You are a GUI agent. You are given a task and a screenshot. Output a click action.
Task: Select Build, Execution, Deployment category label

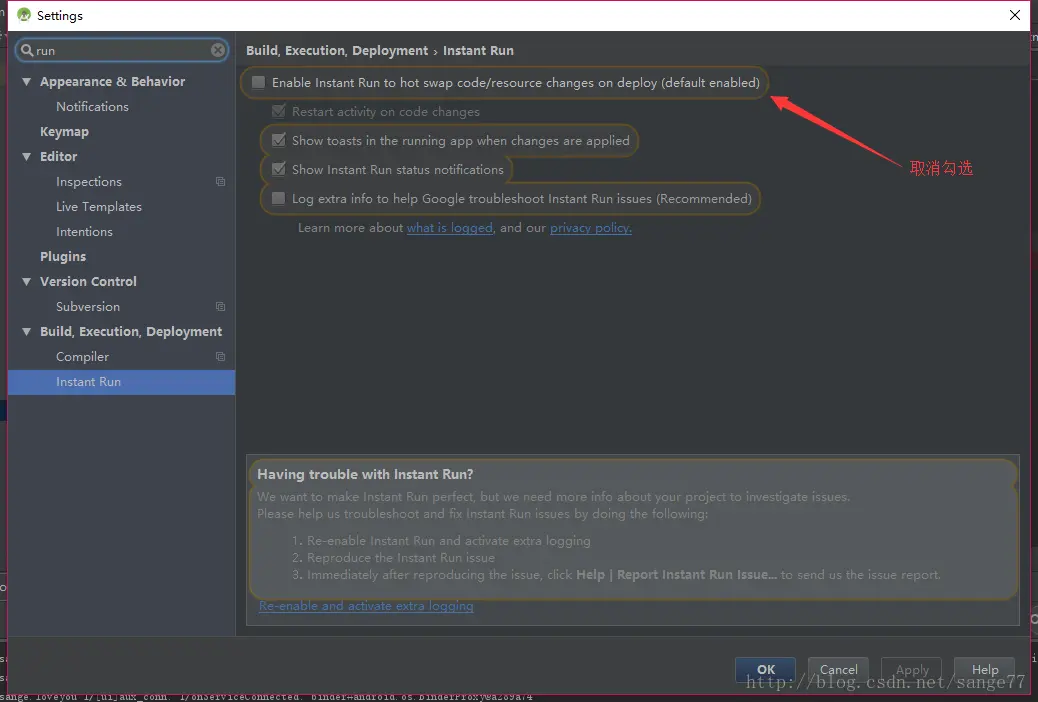(x=131, y=332)
